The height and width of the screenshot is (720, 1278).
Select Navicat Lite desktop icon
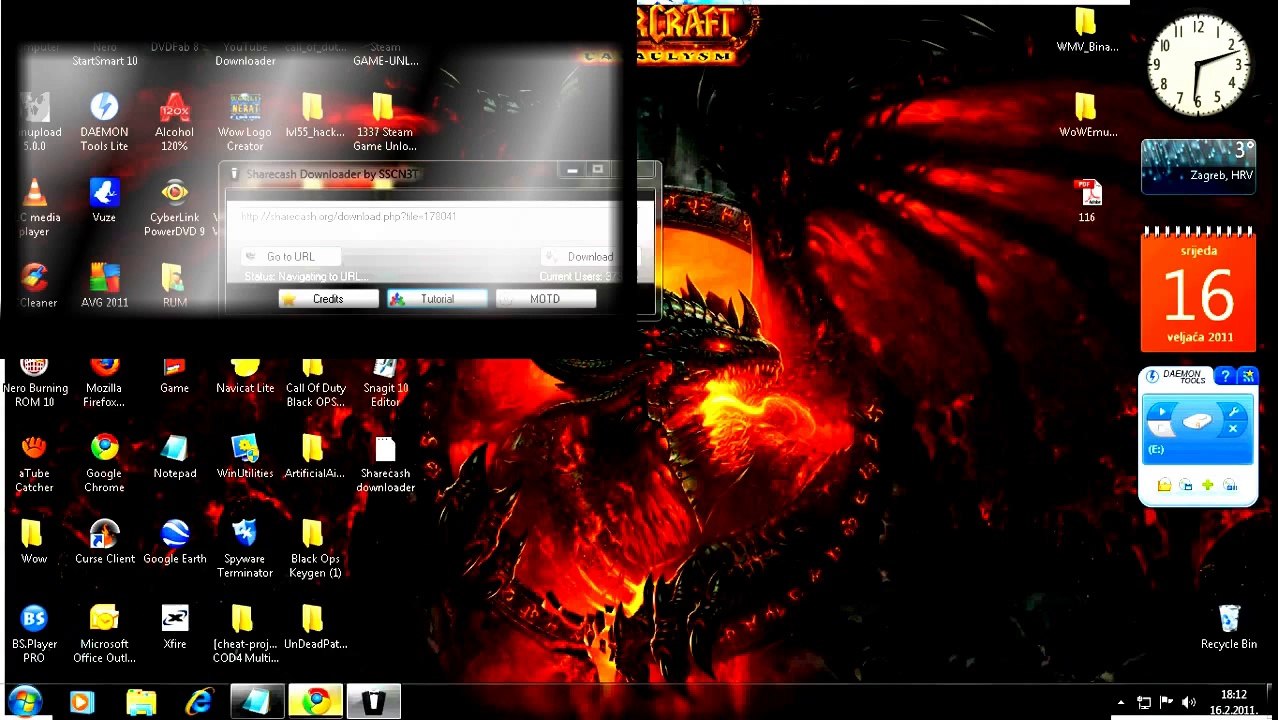pyautogui.click(x=245, y=376)
